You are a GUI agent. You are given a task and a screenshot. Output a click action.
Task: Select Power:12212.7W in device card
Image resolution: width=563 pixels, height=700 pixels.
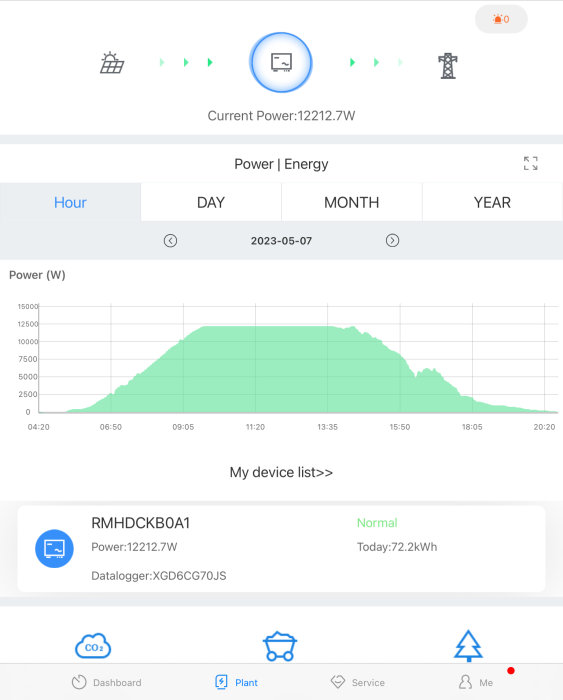[134, 547]
